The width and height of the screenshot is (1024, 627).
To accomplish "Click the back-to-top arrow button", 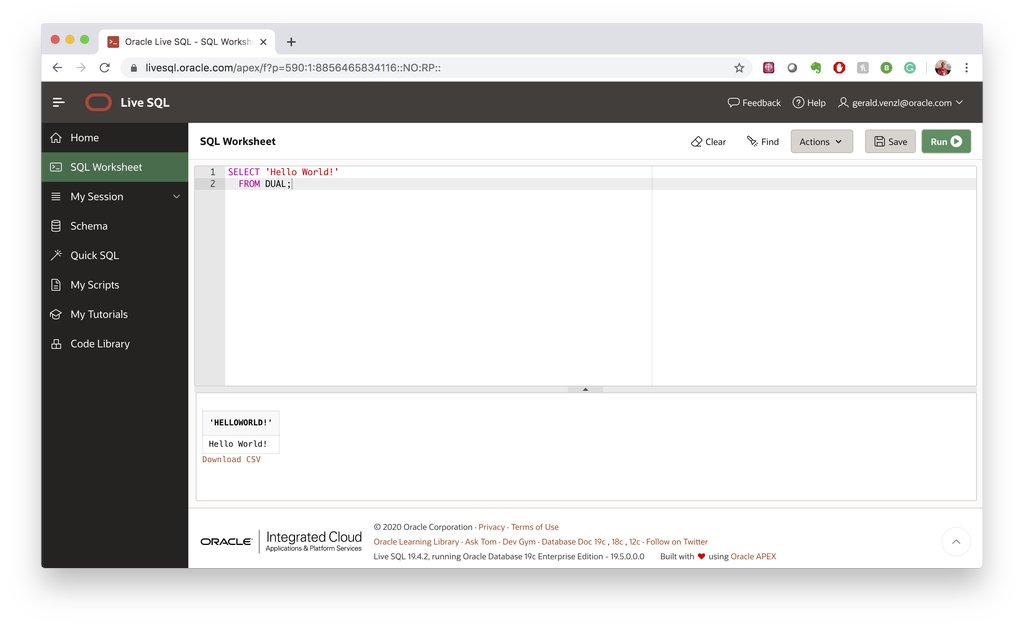I will [956, 541].
